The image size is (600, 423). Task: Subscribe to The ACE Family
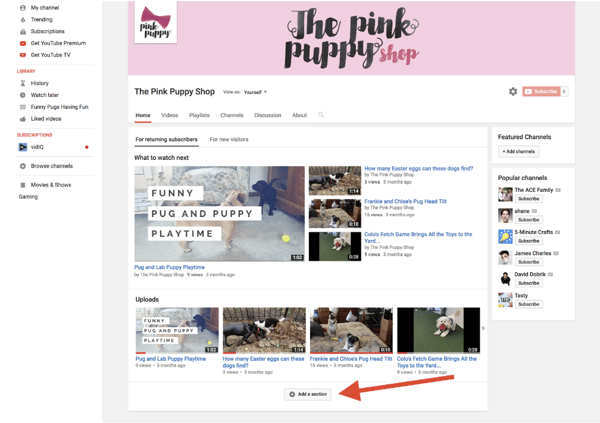pyautogui.click(x=528, y=199)
